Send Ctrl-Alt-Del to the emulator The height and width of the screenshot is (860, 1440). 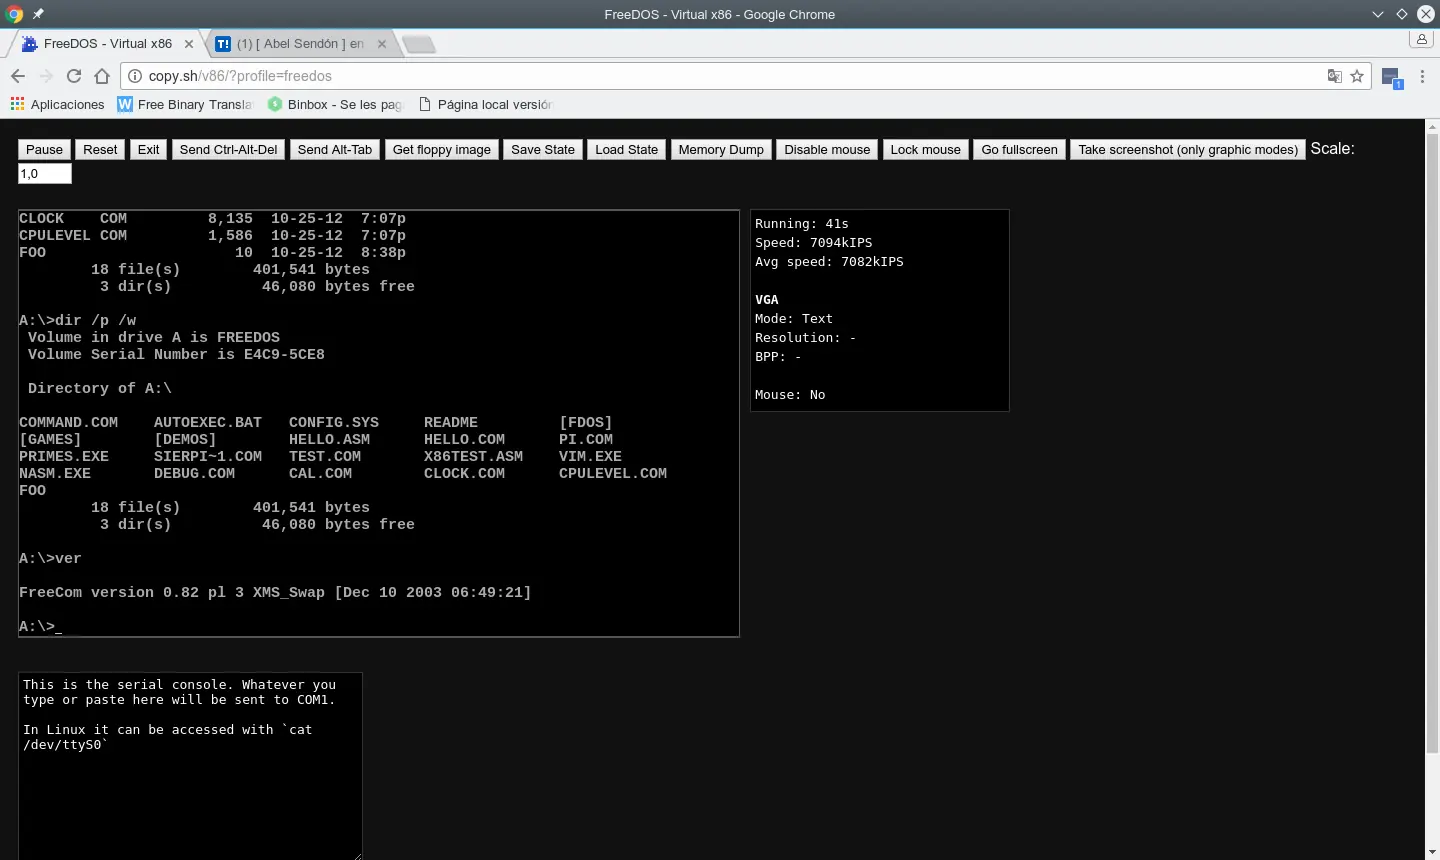coord(228,149)
